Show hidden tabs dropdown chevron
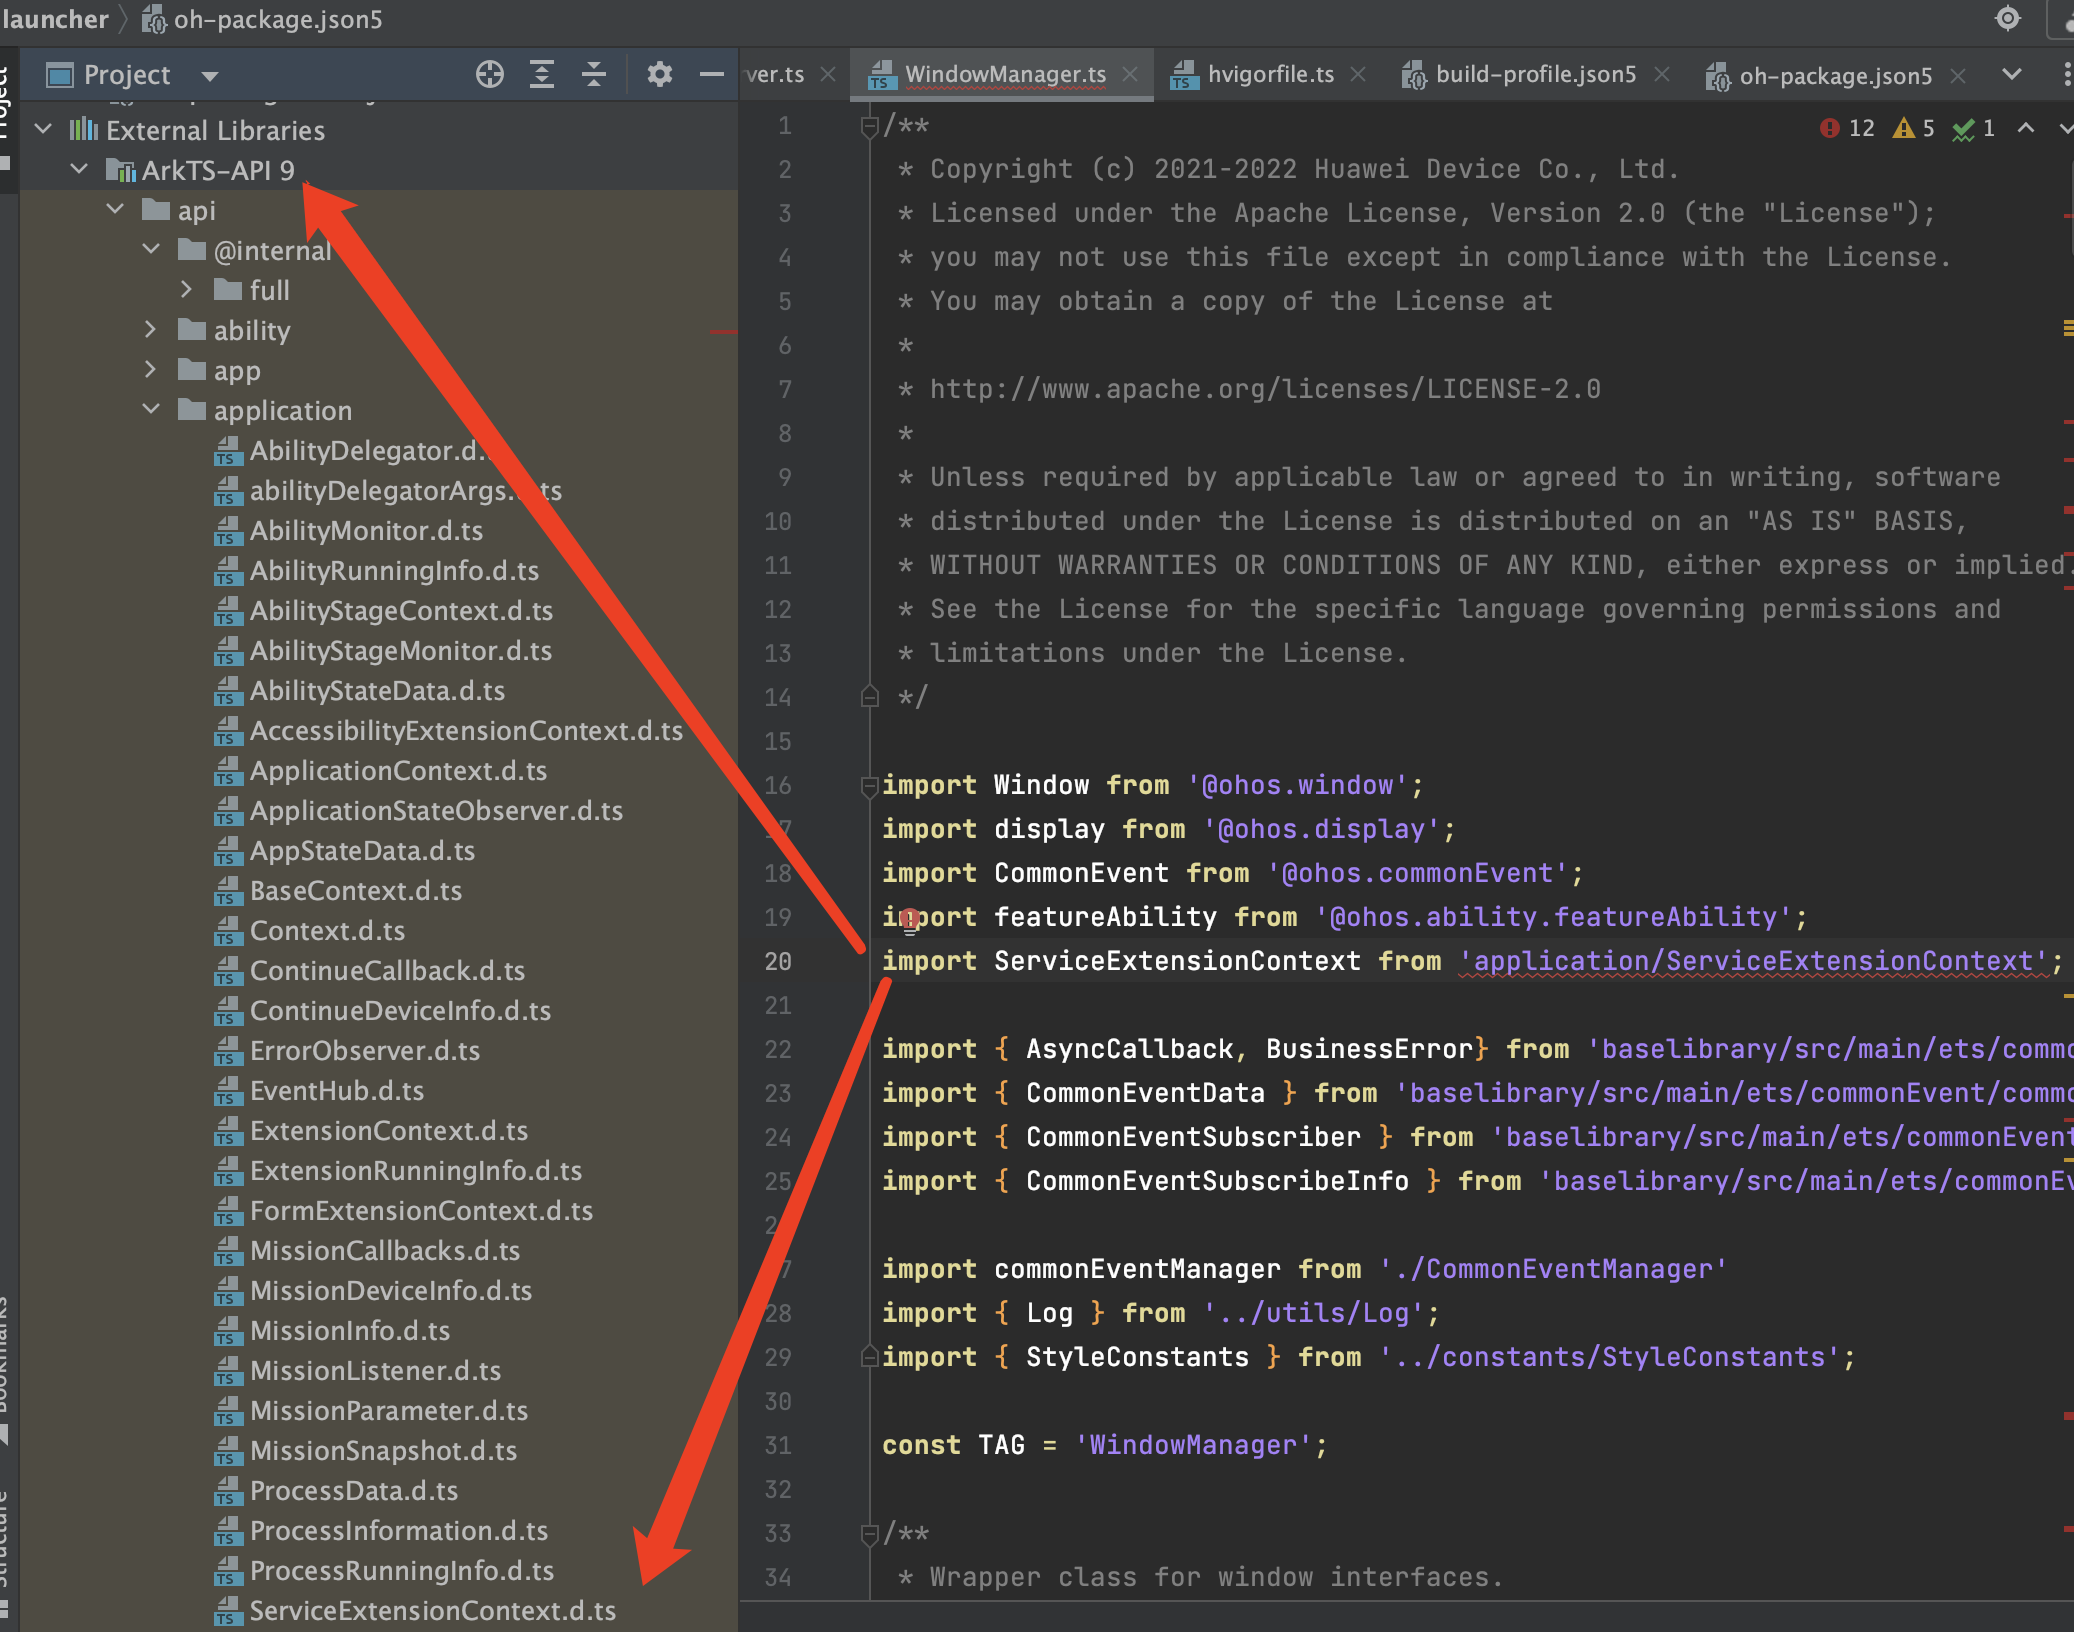 [2012, 75]
